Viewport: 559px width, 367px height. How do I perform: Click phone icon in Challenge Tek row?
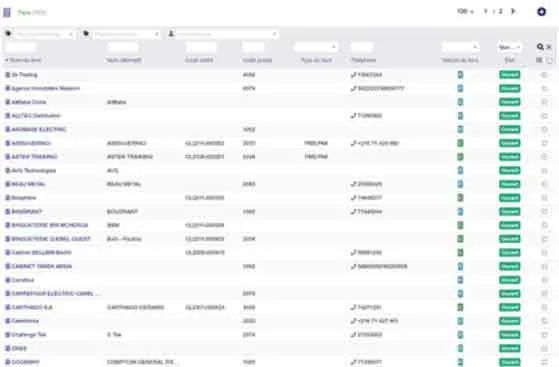[353, 335]
